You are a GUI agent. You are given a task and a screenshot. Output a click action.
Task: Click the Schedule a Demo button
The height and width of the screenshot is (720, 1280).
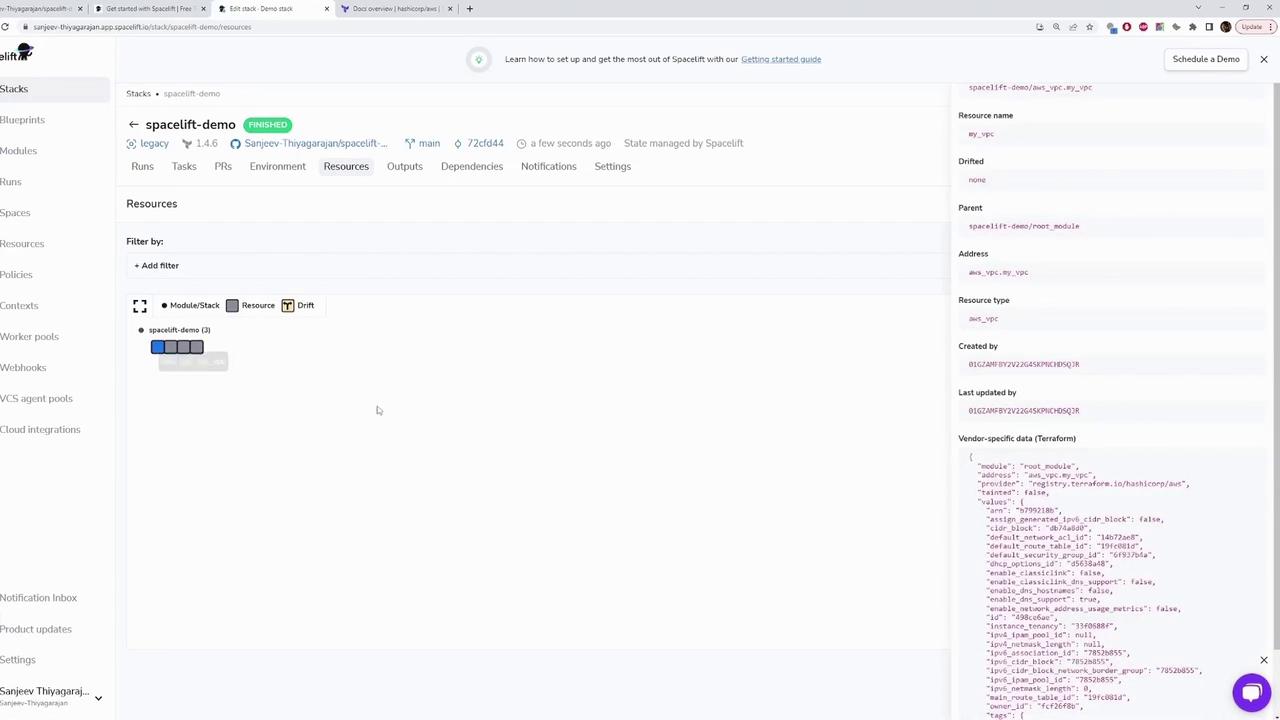(x=1206, y=59)
